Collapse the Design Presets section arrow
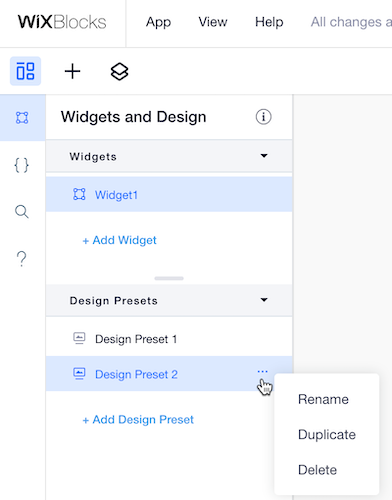Image resolution: width=392 pixels, height=500 pixels. click(x=264, y=300)
